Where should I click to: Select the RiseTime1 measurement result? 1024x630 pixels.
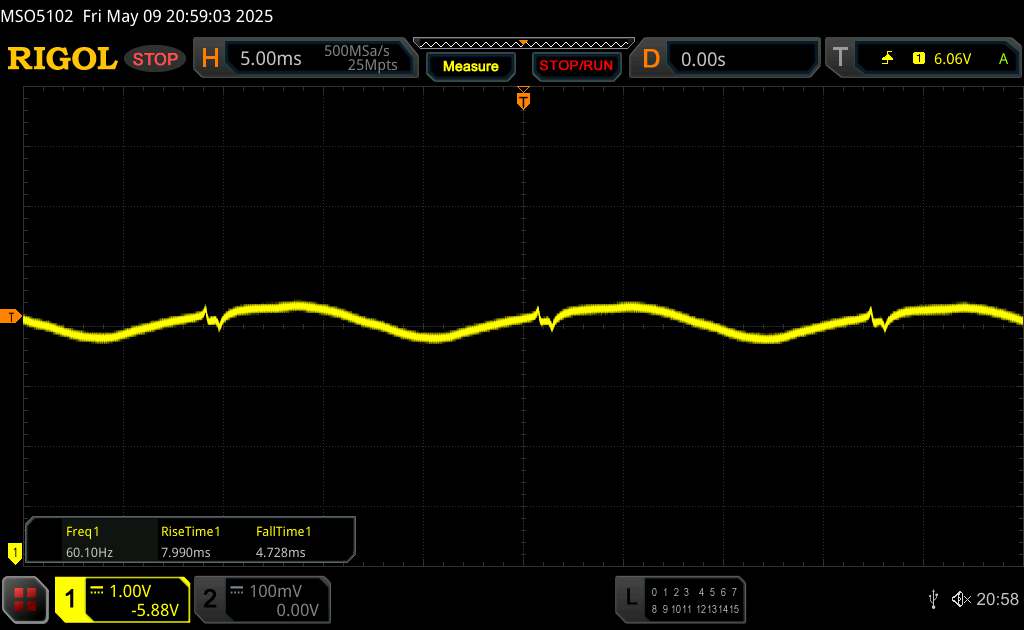click(x=190, y=541)
